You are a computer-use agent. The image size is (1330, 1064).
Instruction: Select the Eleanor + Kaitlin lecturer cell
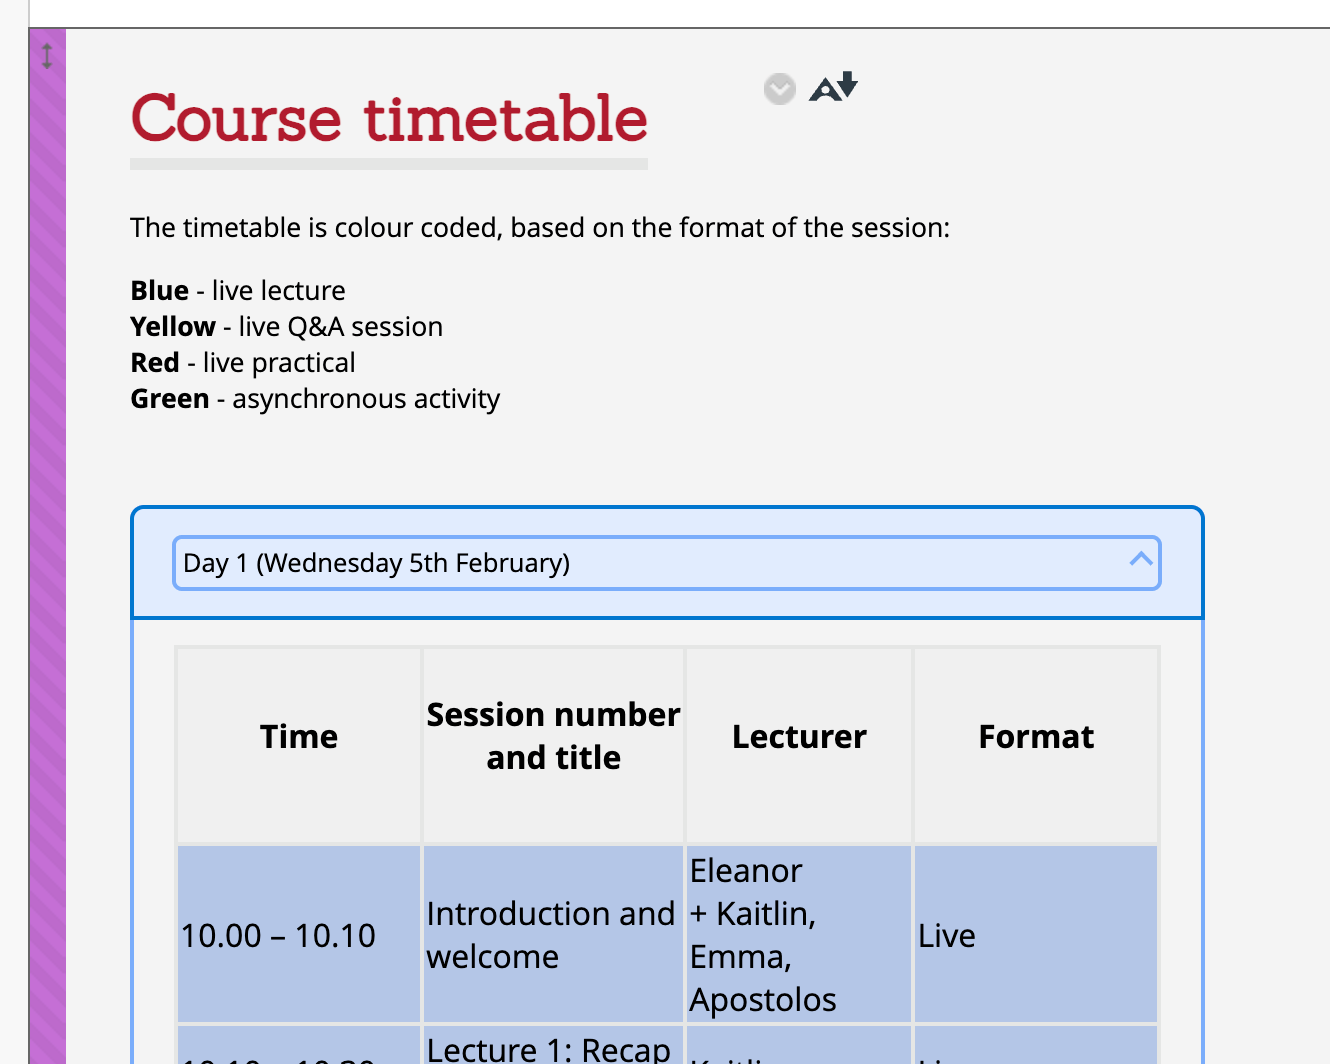click(799, 934)
